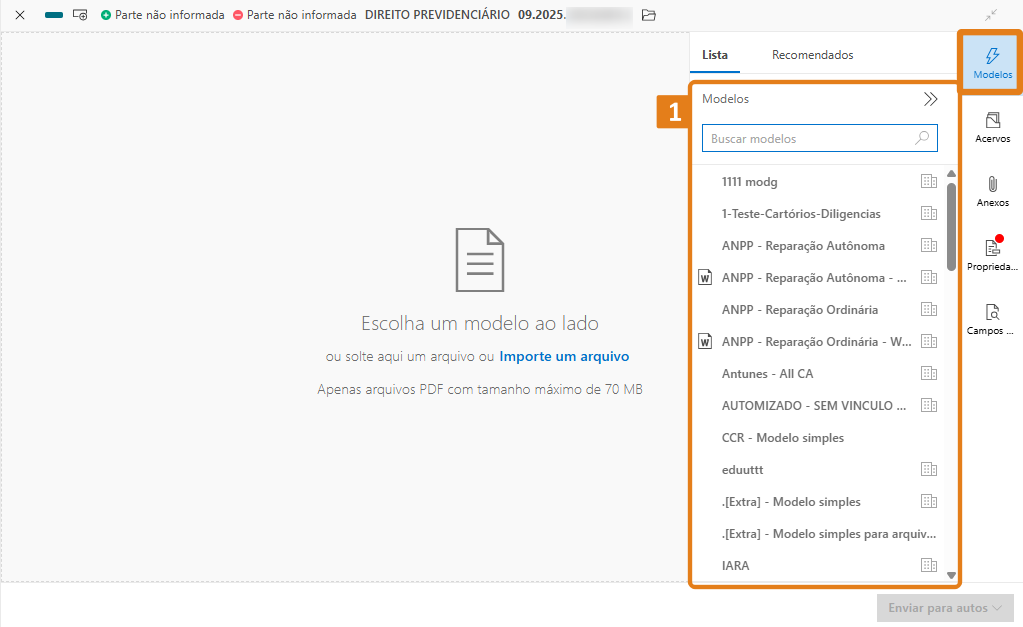Click the folder icon beside process number
The image size is (1023, 627).
[x=649, y=15]
